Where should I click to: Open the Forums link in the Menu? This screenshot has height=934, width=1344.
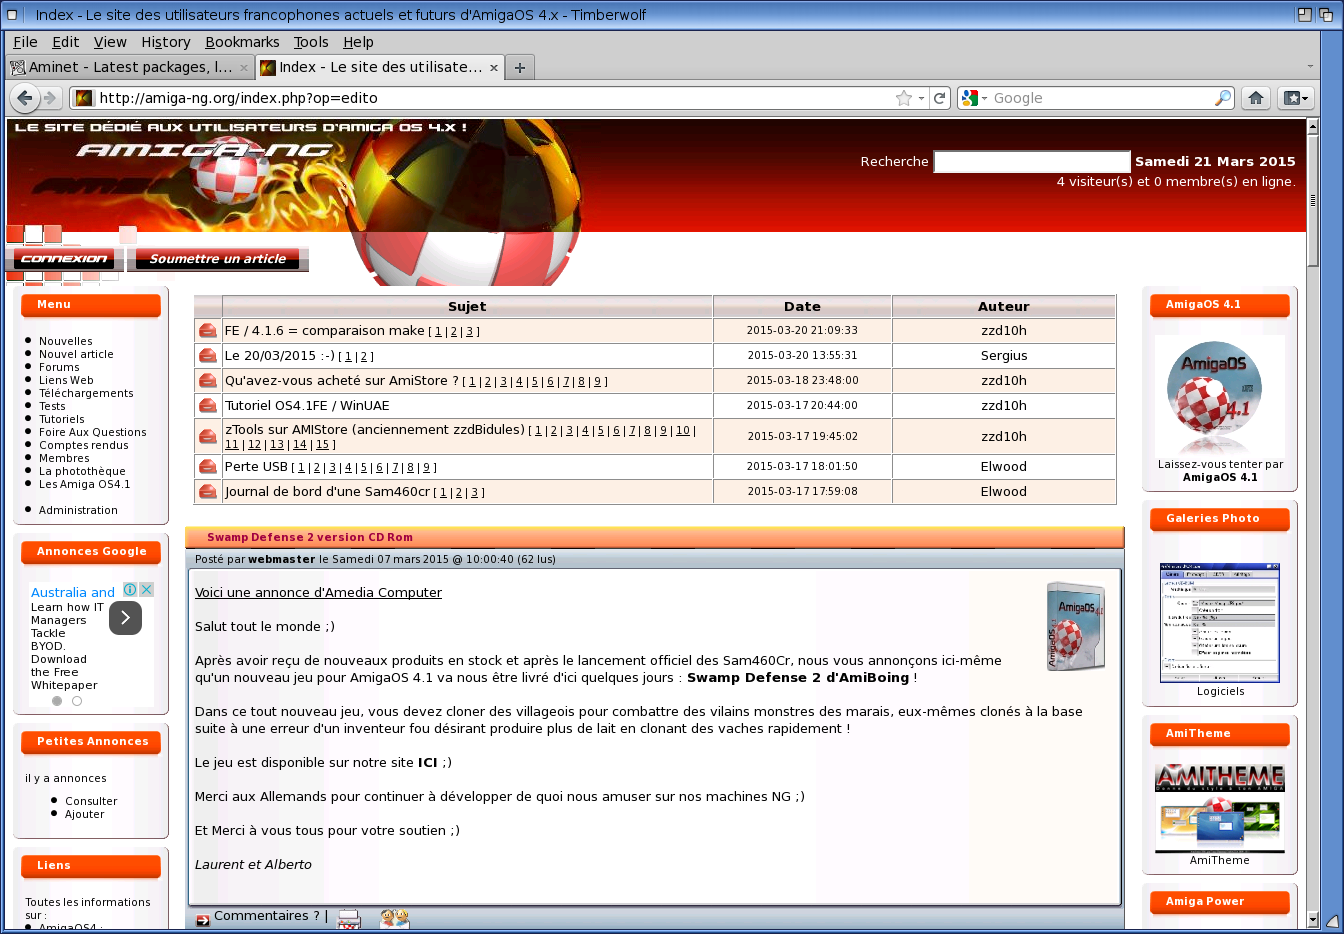point(59,367)
